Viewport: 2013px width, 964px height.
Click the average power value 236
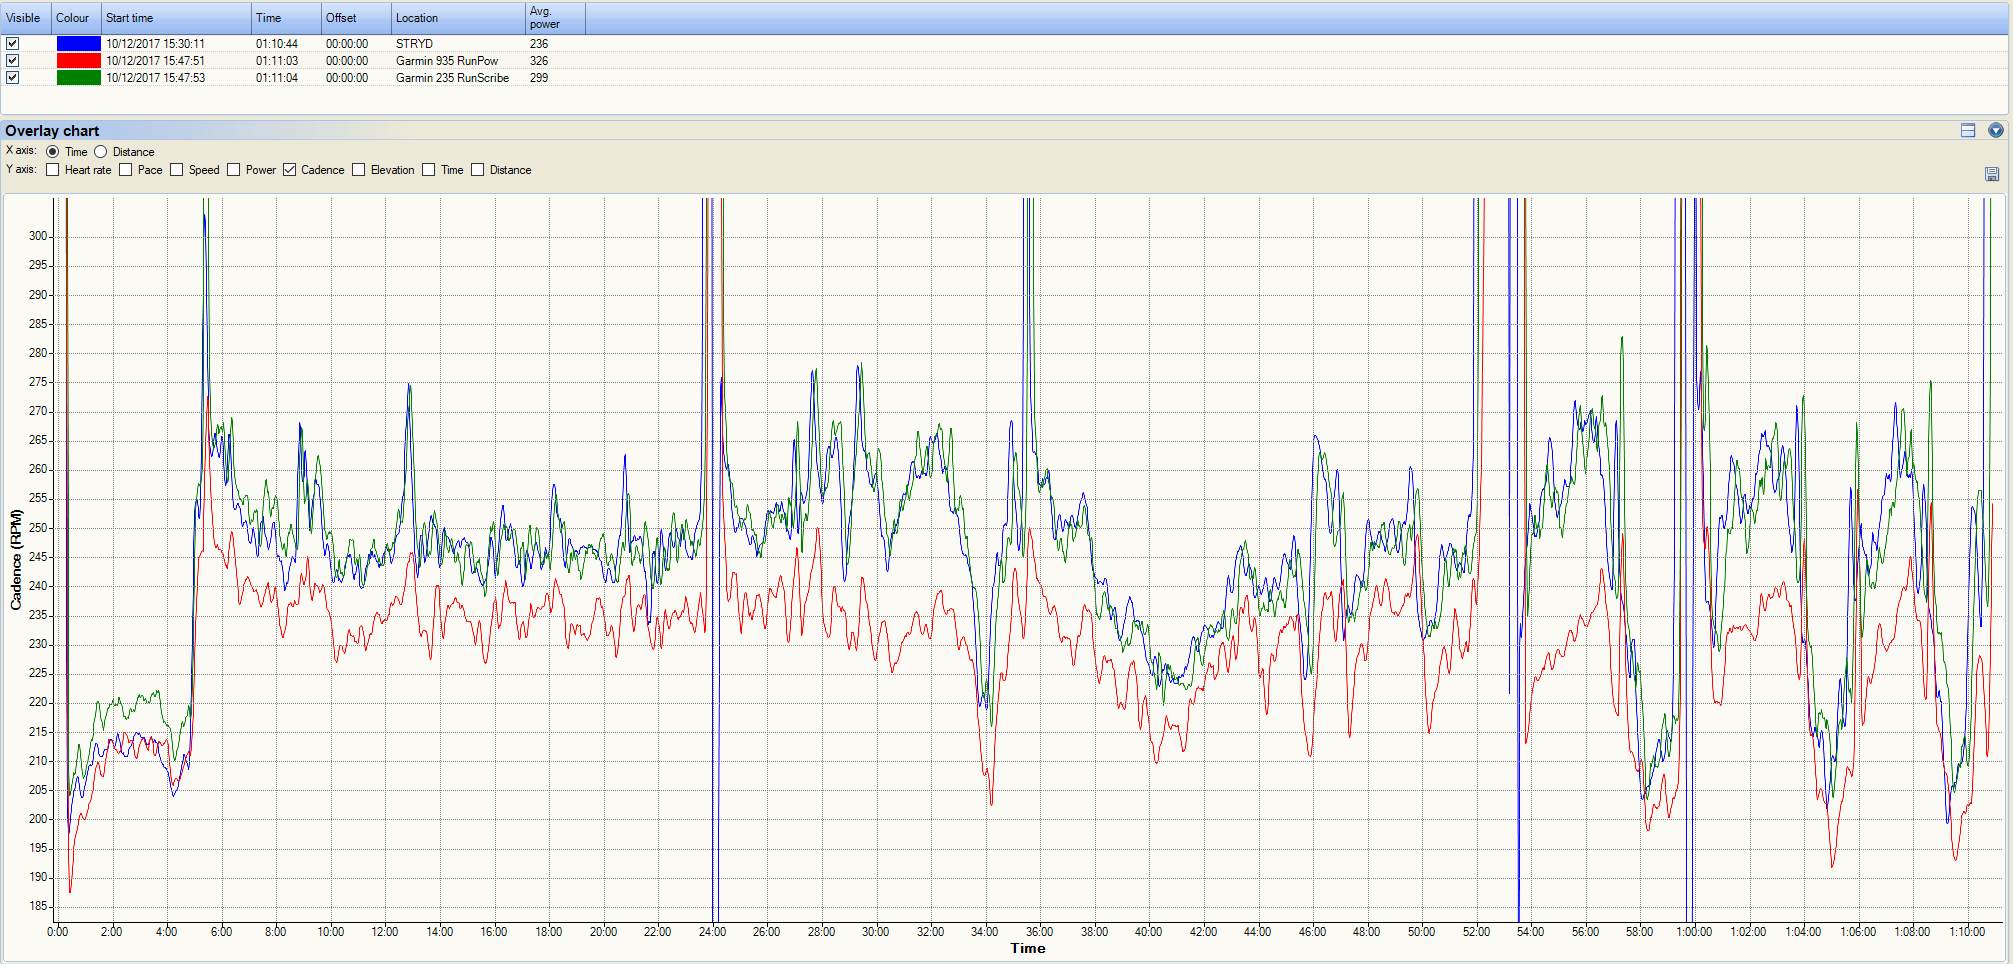(539, 44)
